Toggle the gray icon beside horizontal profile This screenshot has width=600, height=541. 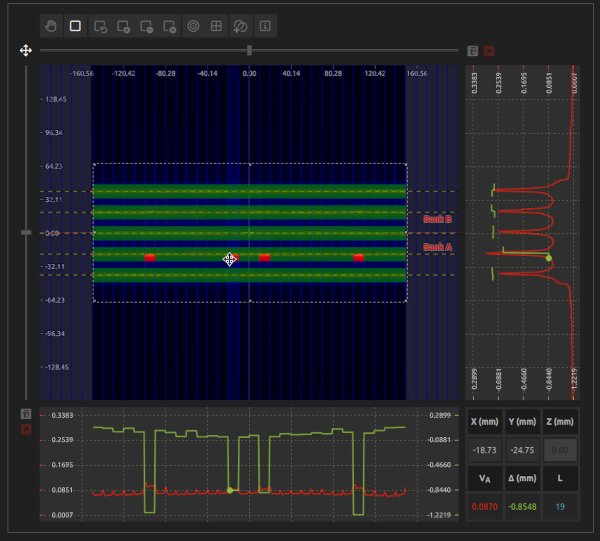click(26, 412)
